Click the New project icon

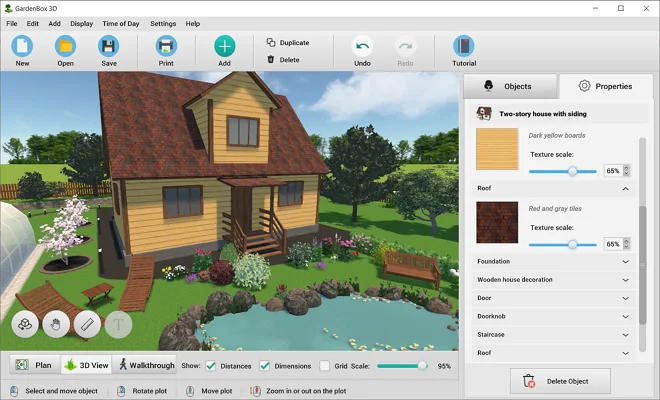pyautogui.click(x=22, y=46)
